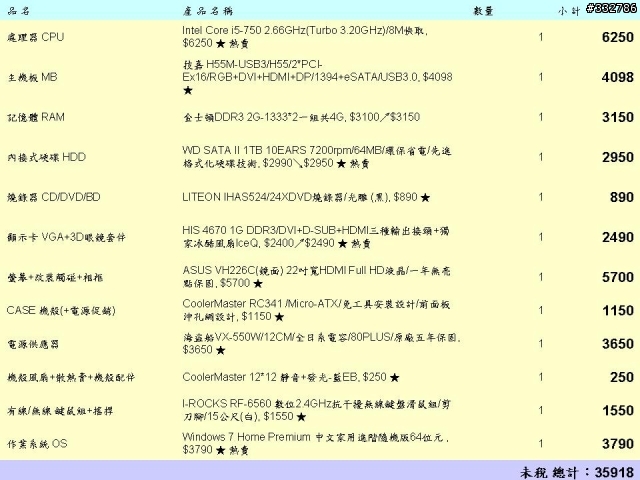Click the ASUS VH226C monitor description
This screenshot has width=640, height=480.
pos(316,277)
